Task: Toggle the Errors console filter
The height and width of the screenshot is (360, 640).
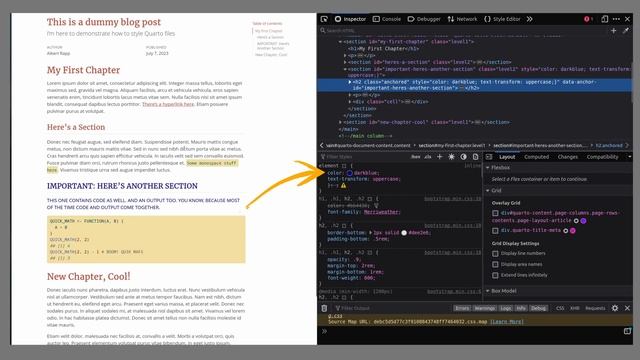Action: point(462,308)
